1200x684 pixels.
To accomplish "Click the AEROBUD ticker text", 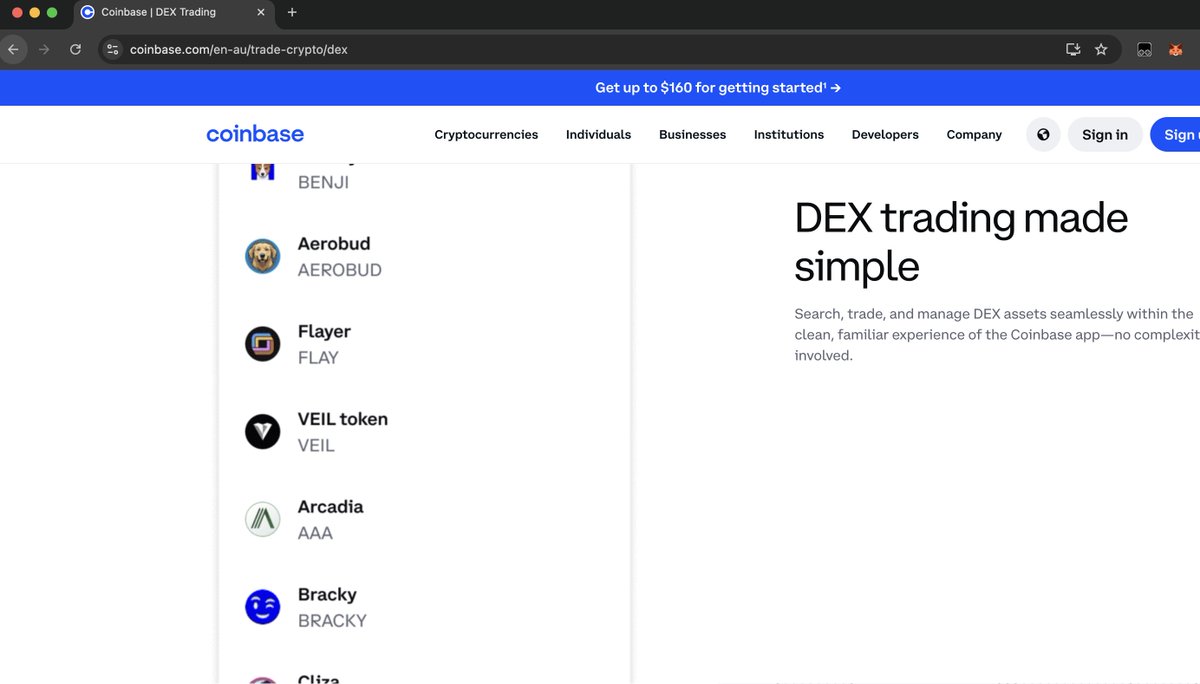I will (340, 270).
